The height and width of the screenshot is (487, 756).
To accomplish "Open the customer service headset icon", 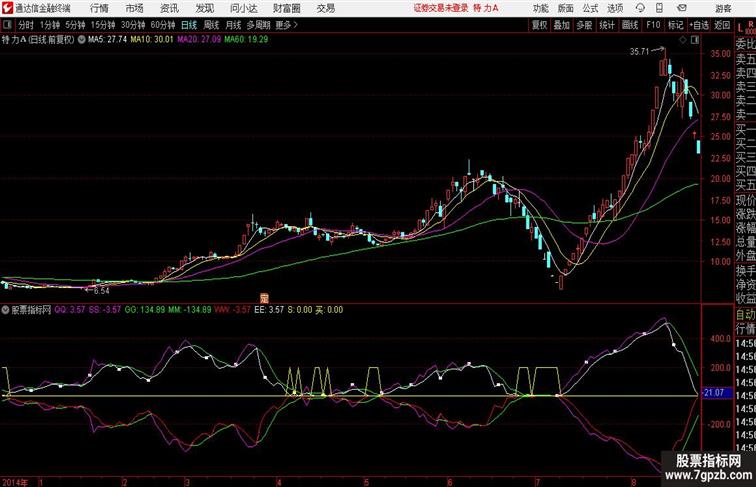I will coord(640,8).
